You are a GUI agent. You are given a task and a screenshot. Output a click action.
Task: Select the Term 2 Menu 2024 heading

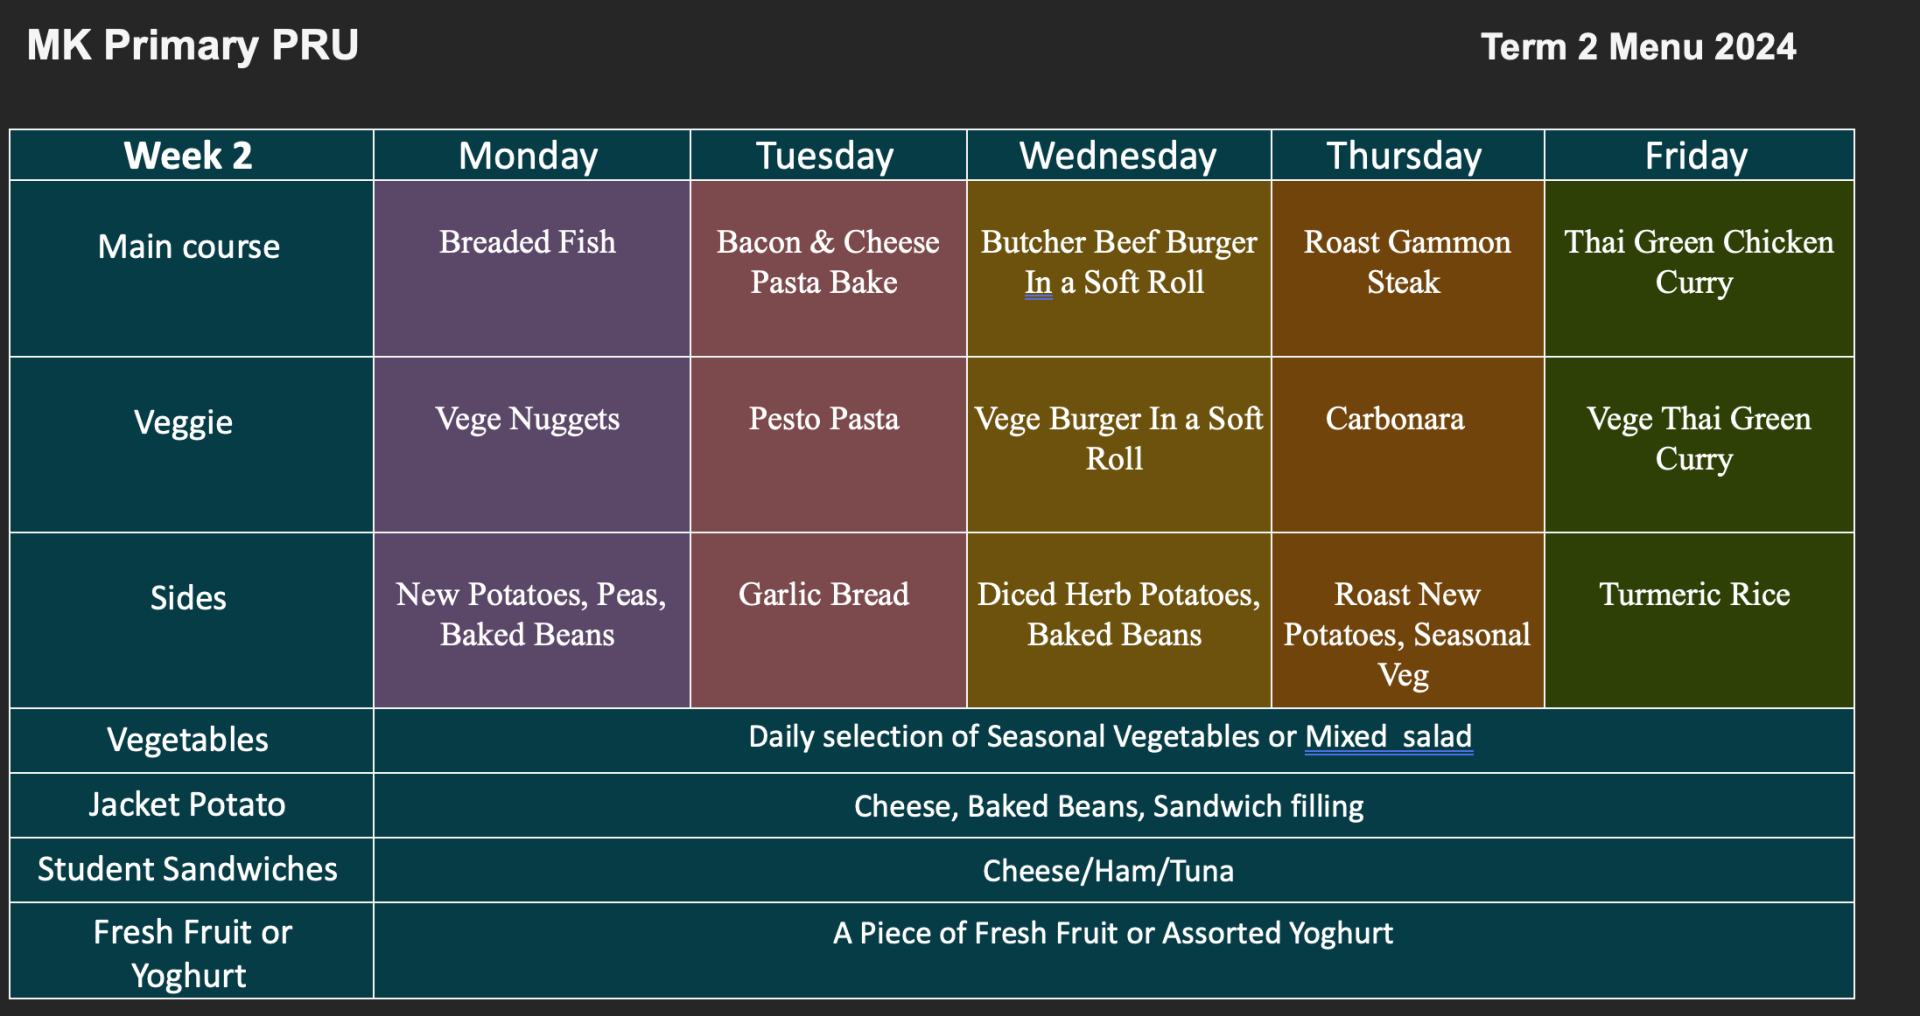[x=1638, y=47]
